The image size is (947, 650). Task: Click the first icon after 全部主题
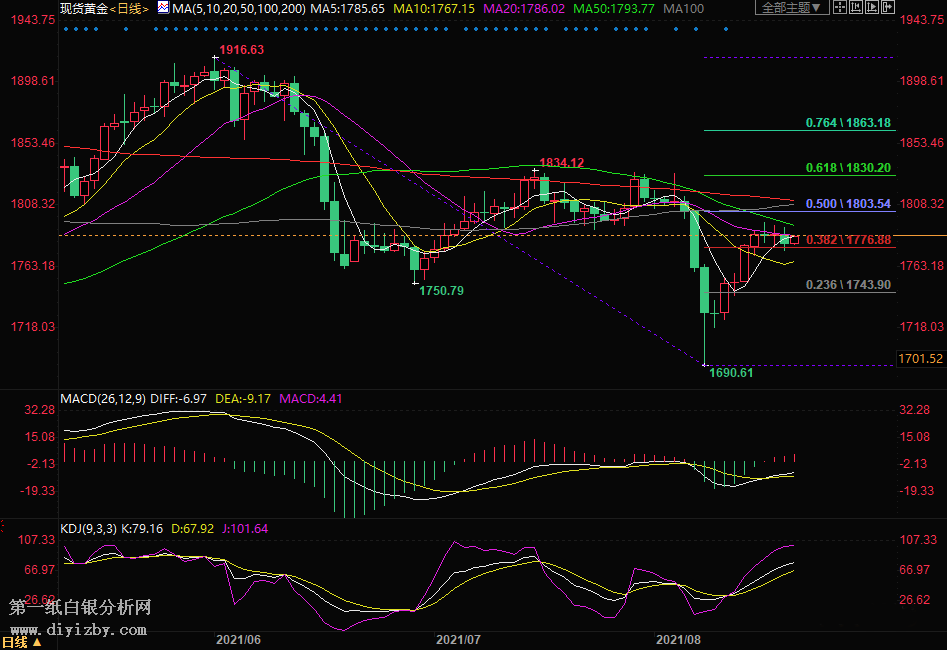[841, 8]
